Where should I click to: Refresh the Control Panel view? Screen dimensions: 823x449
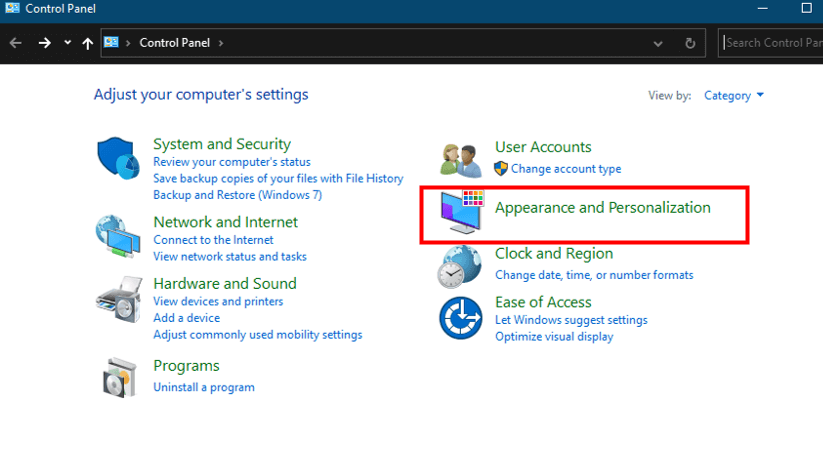point(690,43)
